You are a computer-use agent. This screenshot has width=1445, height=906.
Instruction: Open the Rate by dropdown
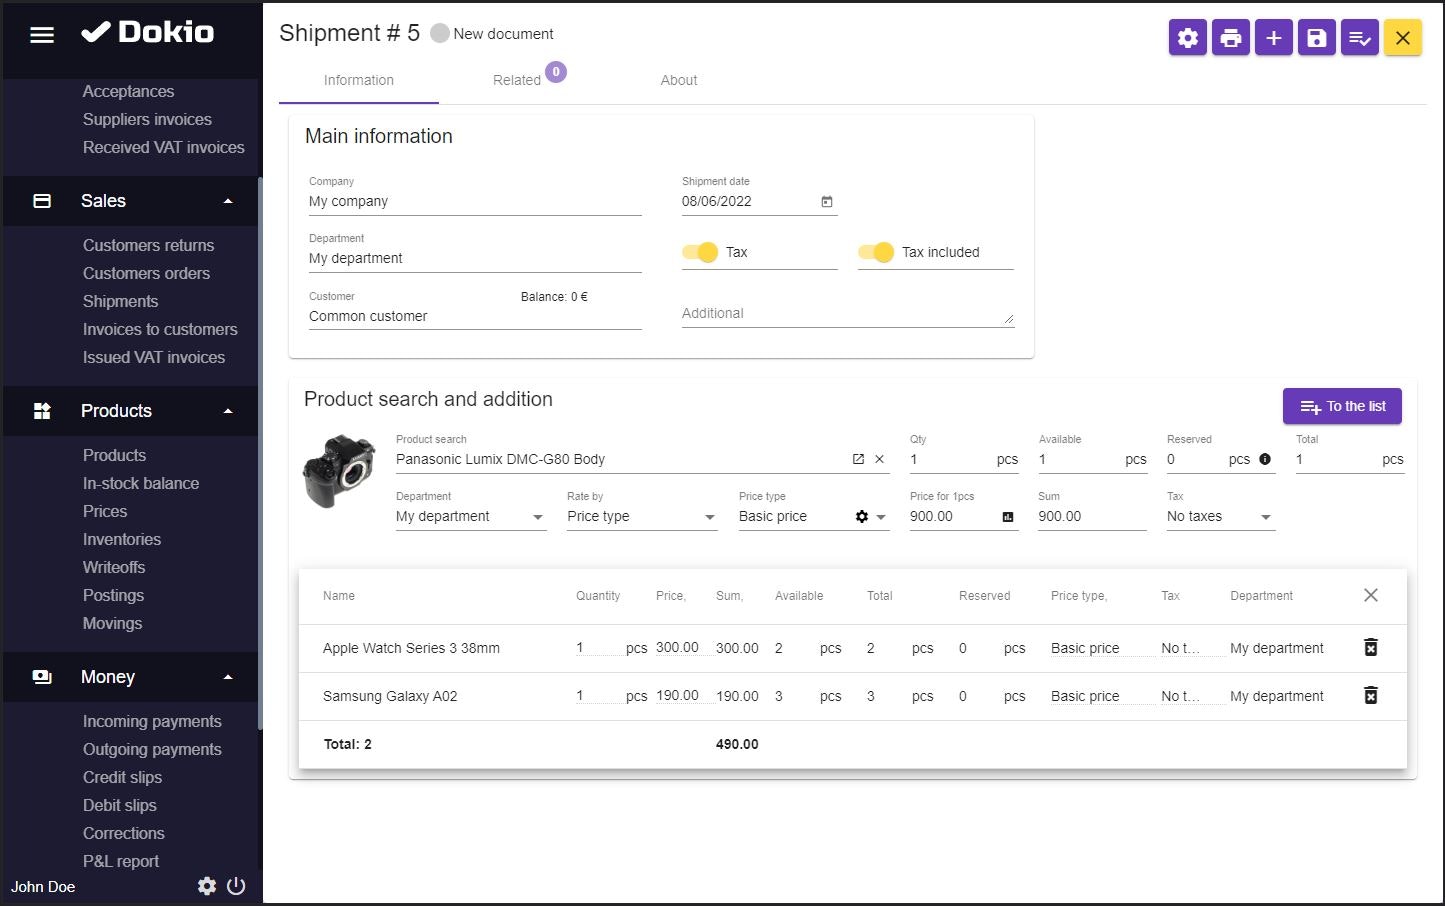click(642, 516)
